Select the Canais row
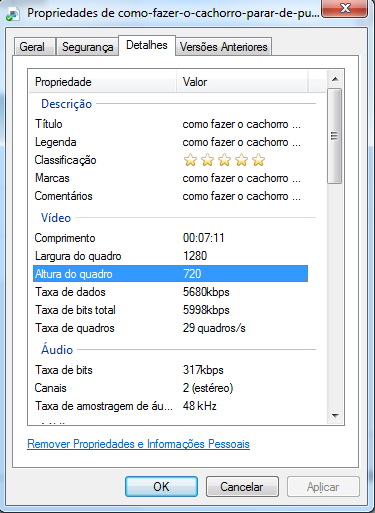The width and height of the screenshot is (375, 513). (170, 388)
